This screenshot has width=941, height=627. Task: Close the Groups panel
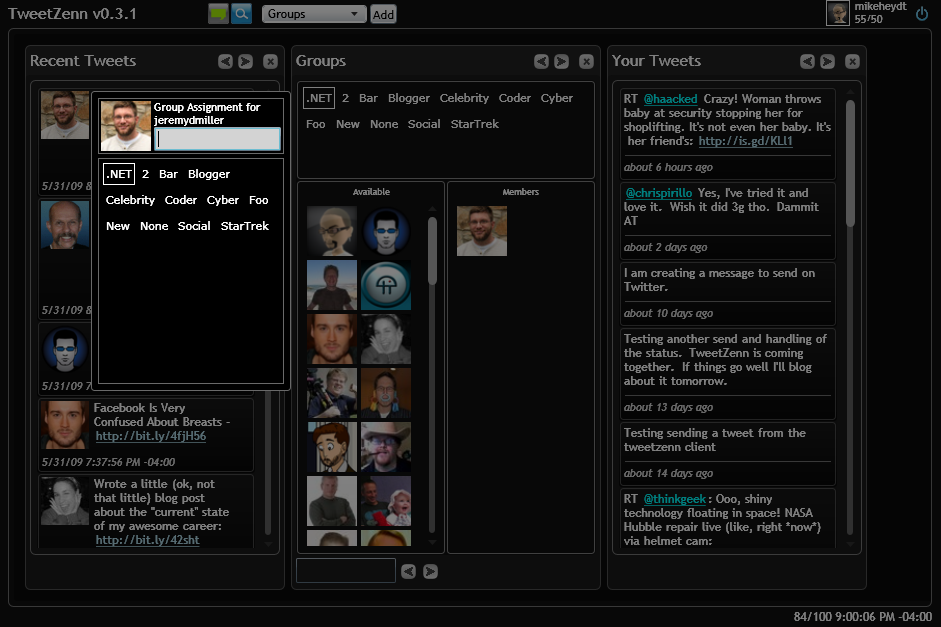pos(586,61)
